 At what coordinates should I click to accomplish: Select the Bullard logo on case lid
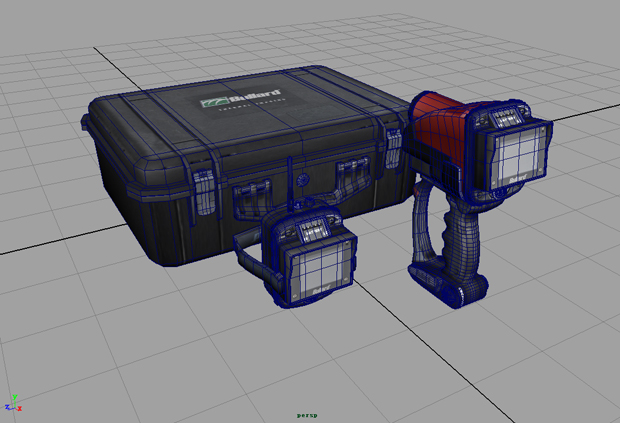click(241, 99)
